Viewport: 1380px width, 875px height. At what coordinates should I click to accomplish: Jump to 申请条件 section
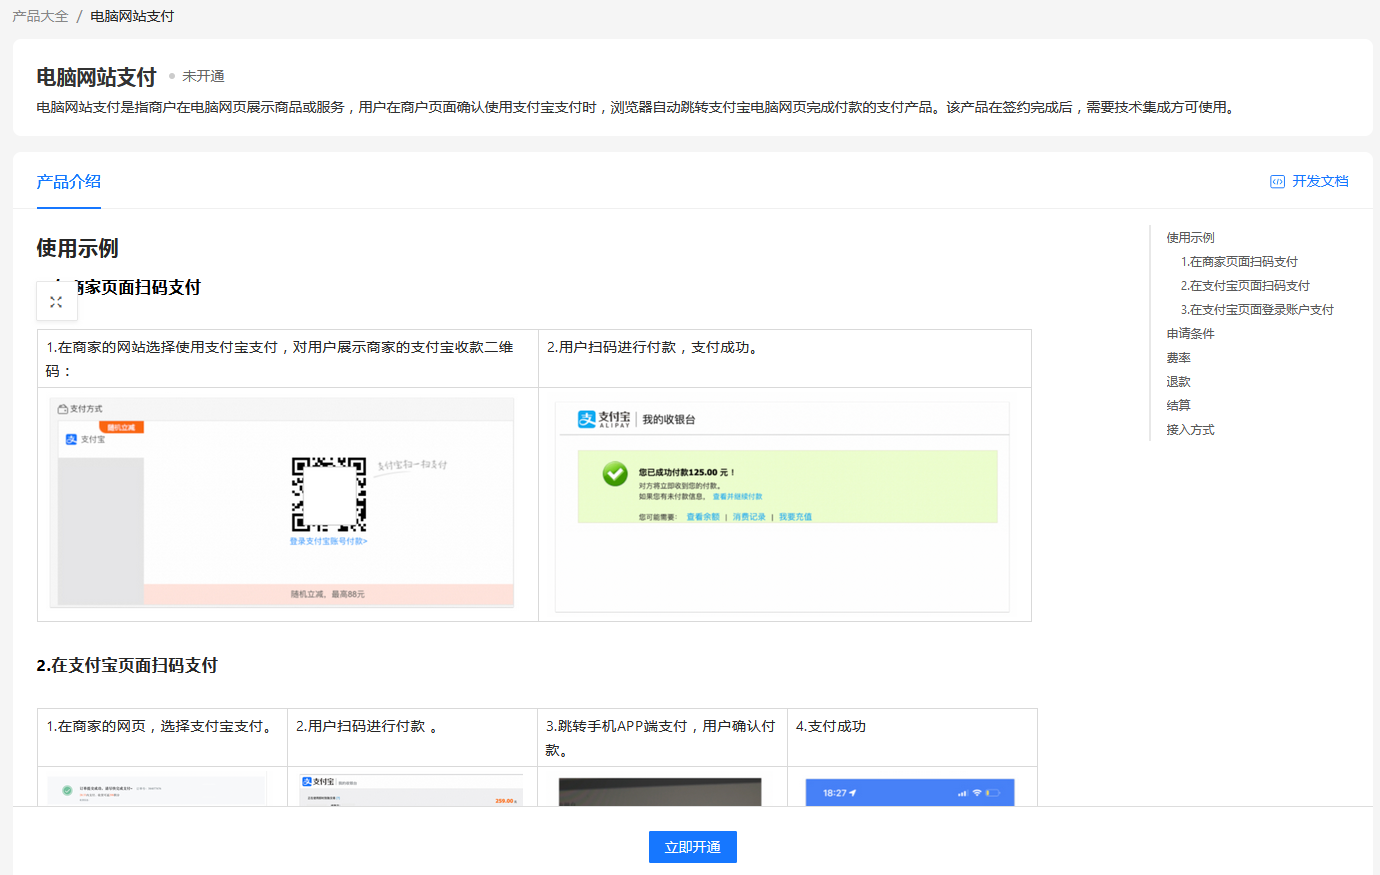pyautogui.click(x=1190, y=334)
